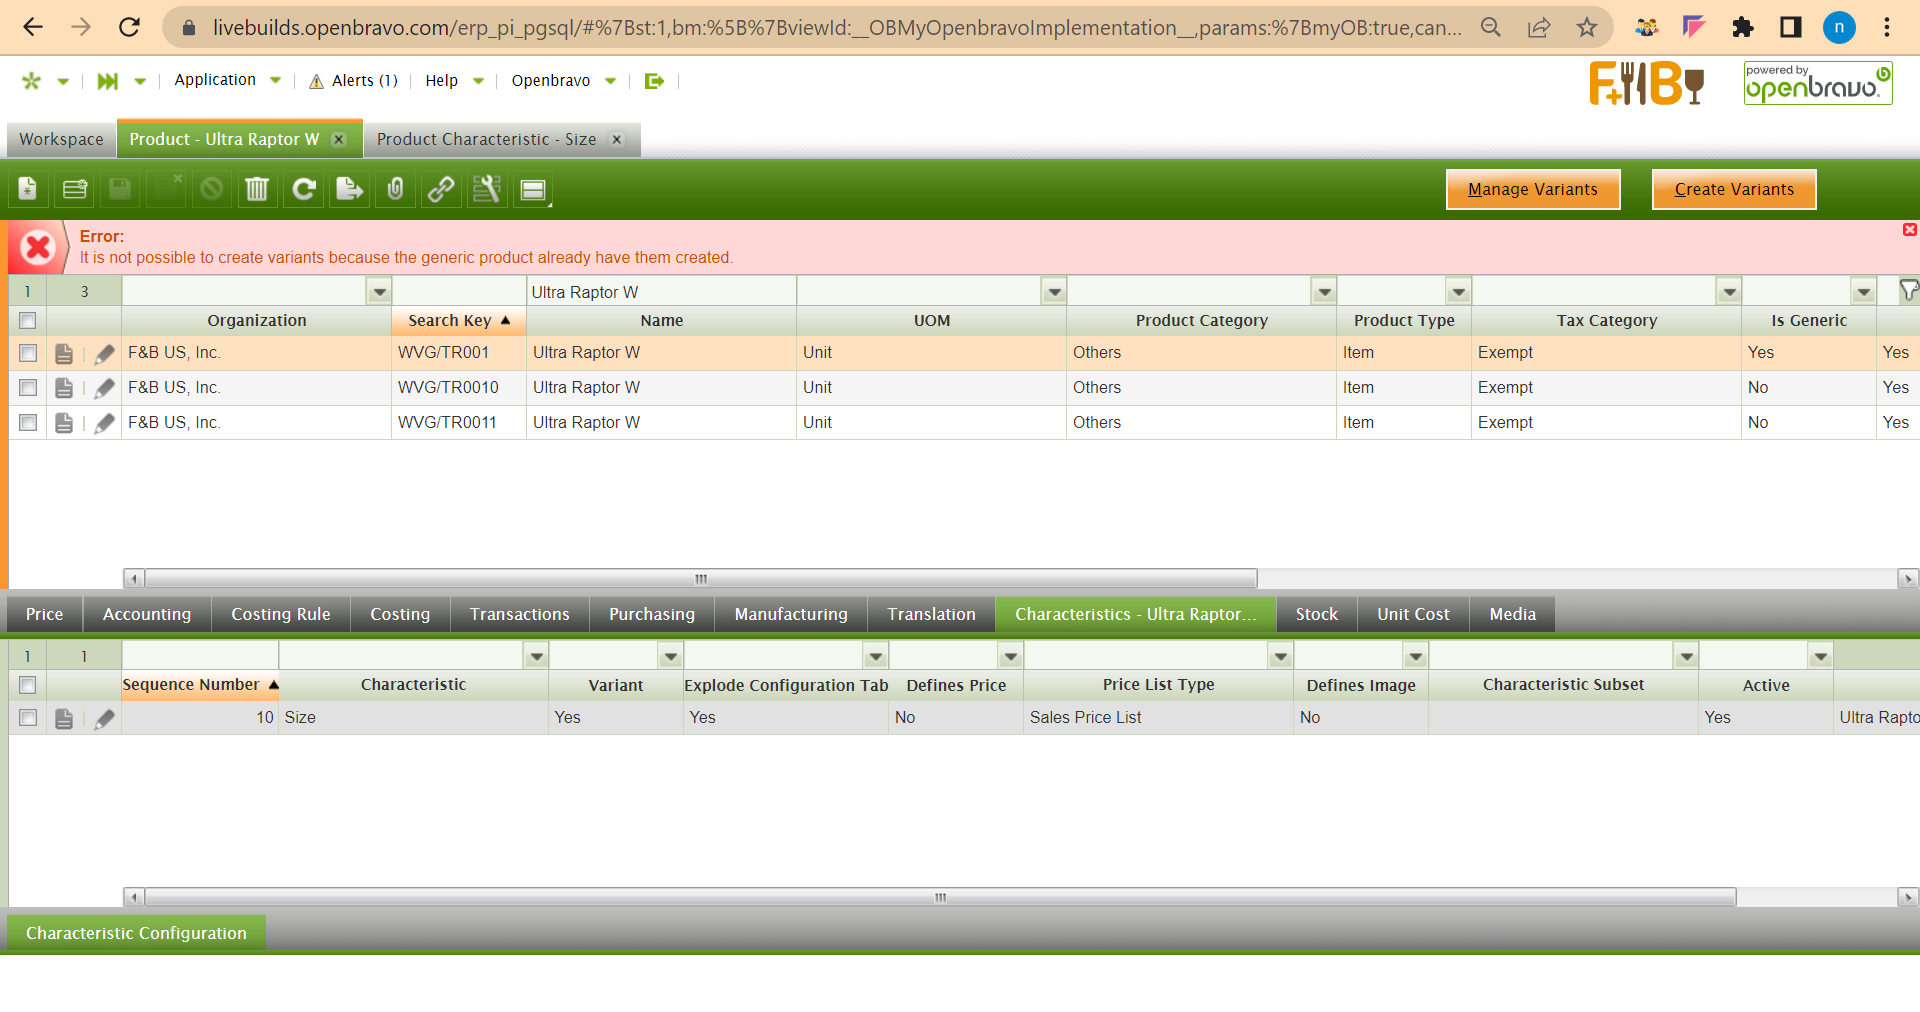The height and width of the screenshot is (1012, 1920).
Task: Select the Size characteristic row checkbox
Action: click(x=28, y=718)
